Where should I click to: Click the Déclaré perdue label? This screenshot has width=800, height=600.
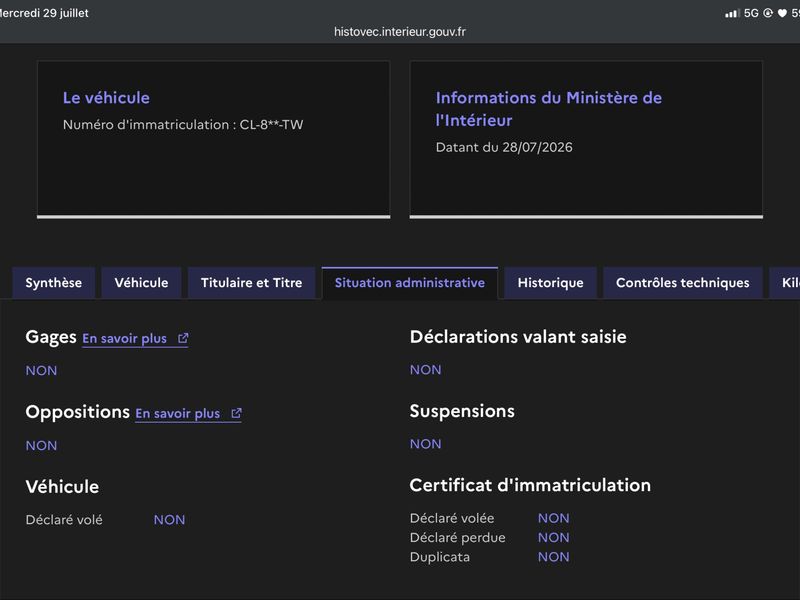458,538
